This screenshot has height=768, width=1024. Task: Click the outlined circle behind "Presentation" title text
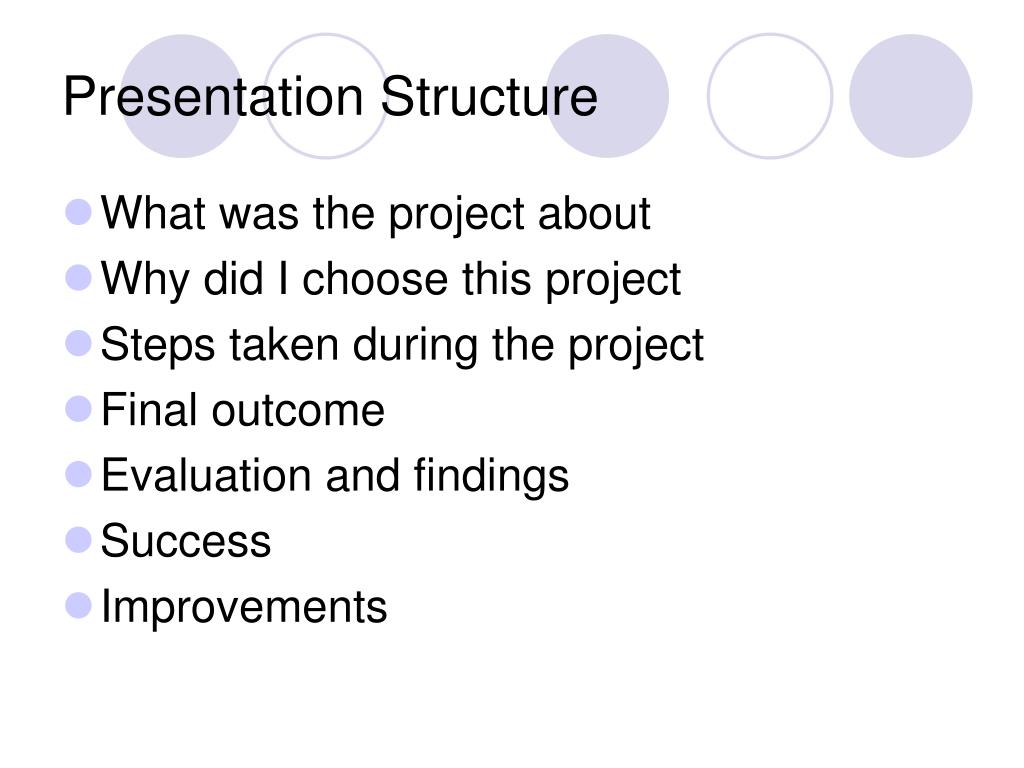click(326, 96)
